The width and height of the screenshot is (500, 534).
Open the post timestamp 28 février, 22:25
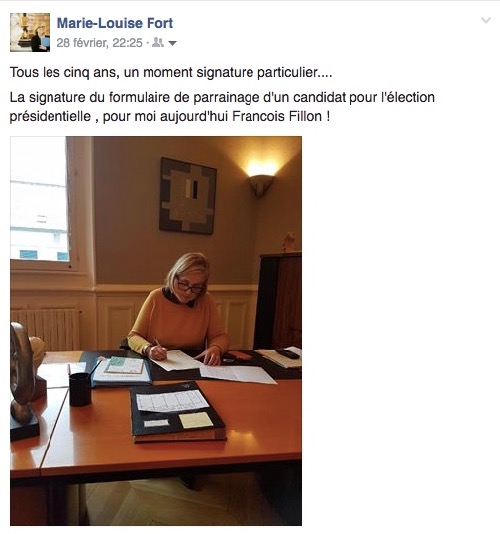[x=99, y=43]
